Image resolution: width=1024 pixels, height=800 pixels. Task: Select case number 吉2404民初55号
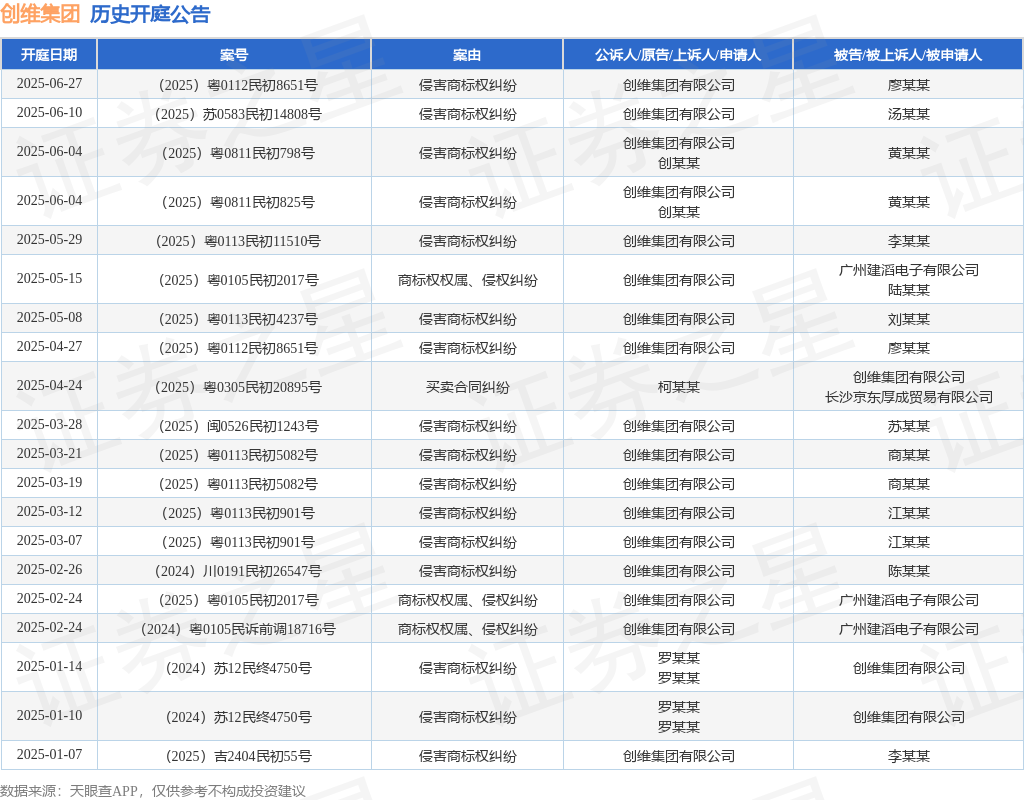(238, 756)
